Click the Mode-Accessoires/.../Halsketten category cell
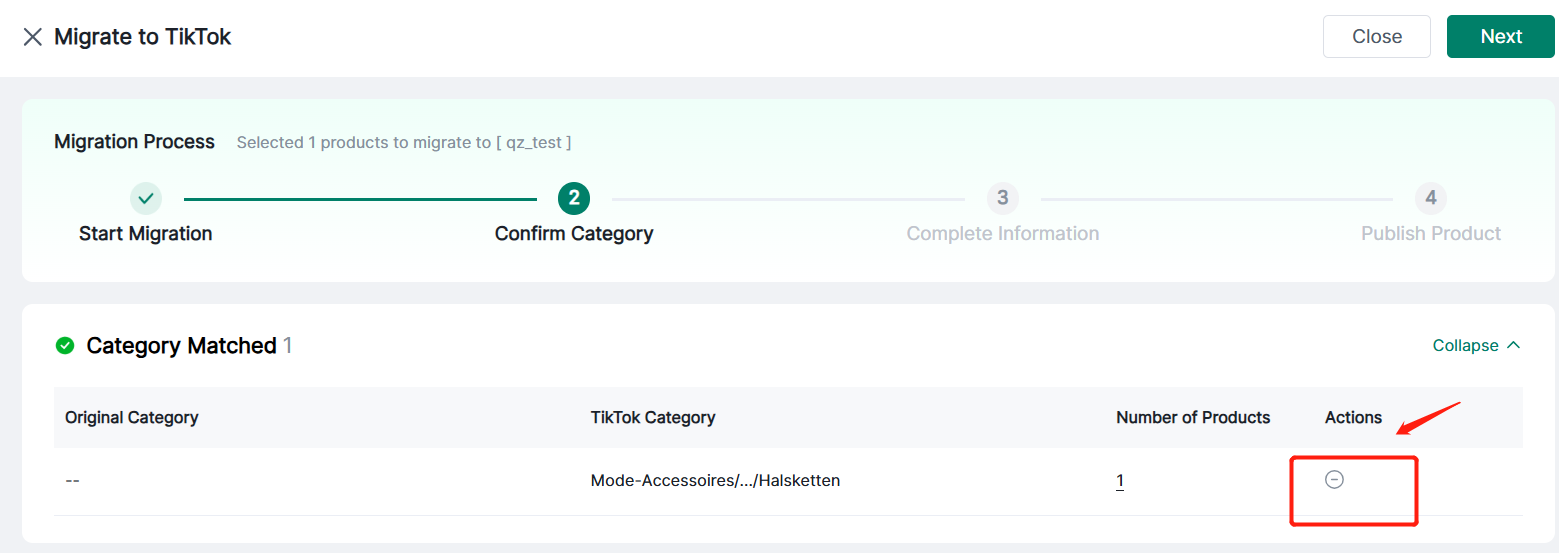This screenshot has height=553, width=1559. pos(715,481)
